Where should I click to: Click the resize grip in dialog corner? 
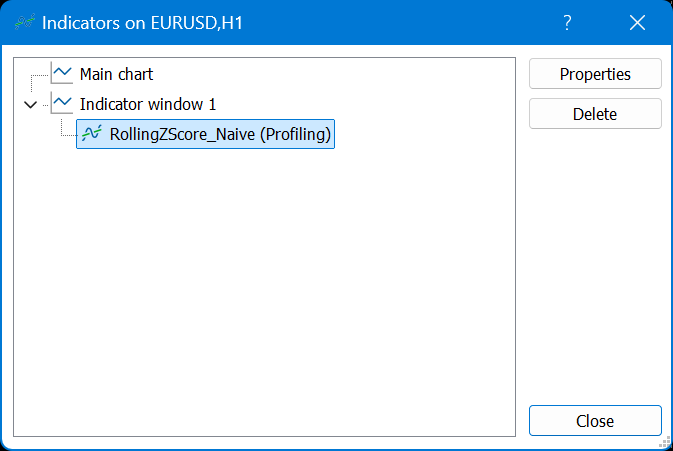tap(664, 442)
